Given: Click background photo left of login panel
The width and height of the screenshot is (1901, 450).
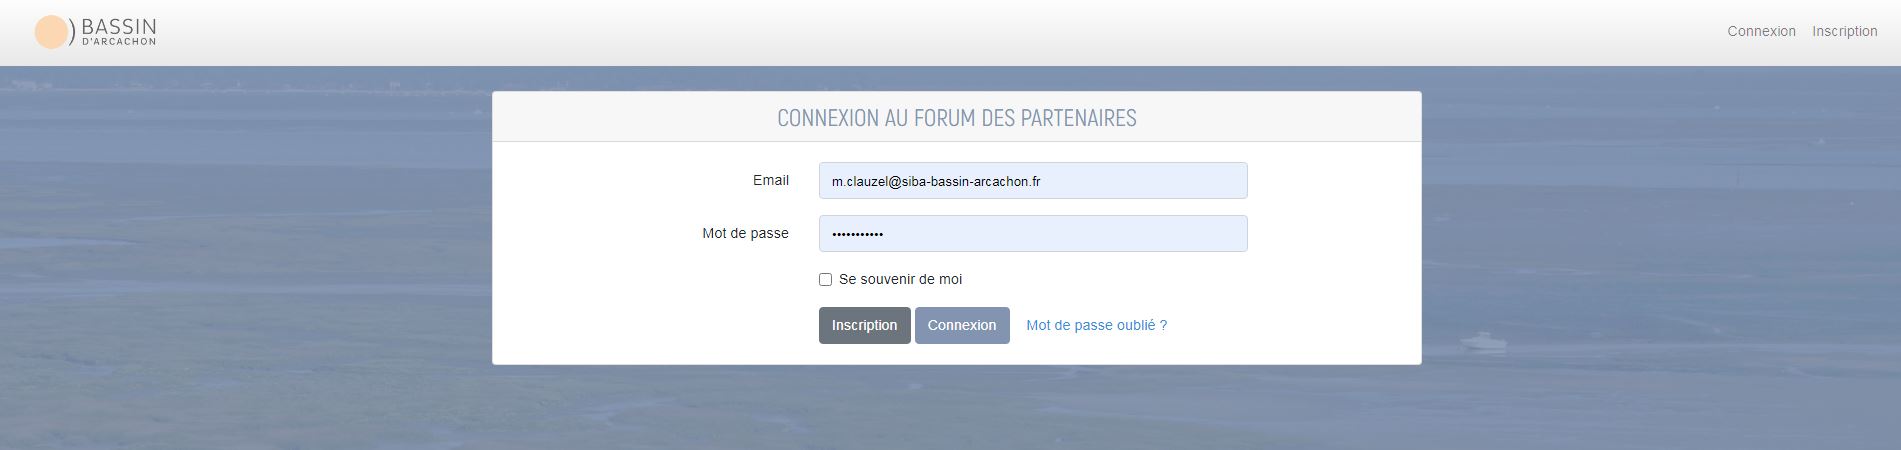Looking at the screenshot, I should click(250, 250).
